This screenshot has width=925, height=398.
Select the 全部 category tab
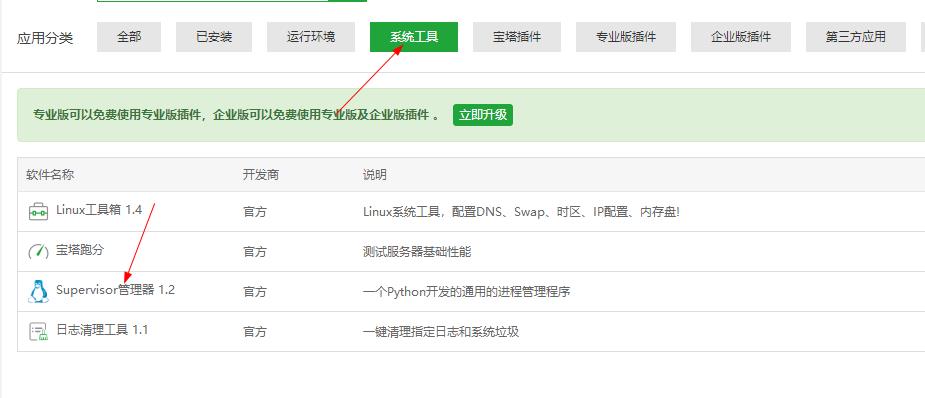coord(129,37)
